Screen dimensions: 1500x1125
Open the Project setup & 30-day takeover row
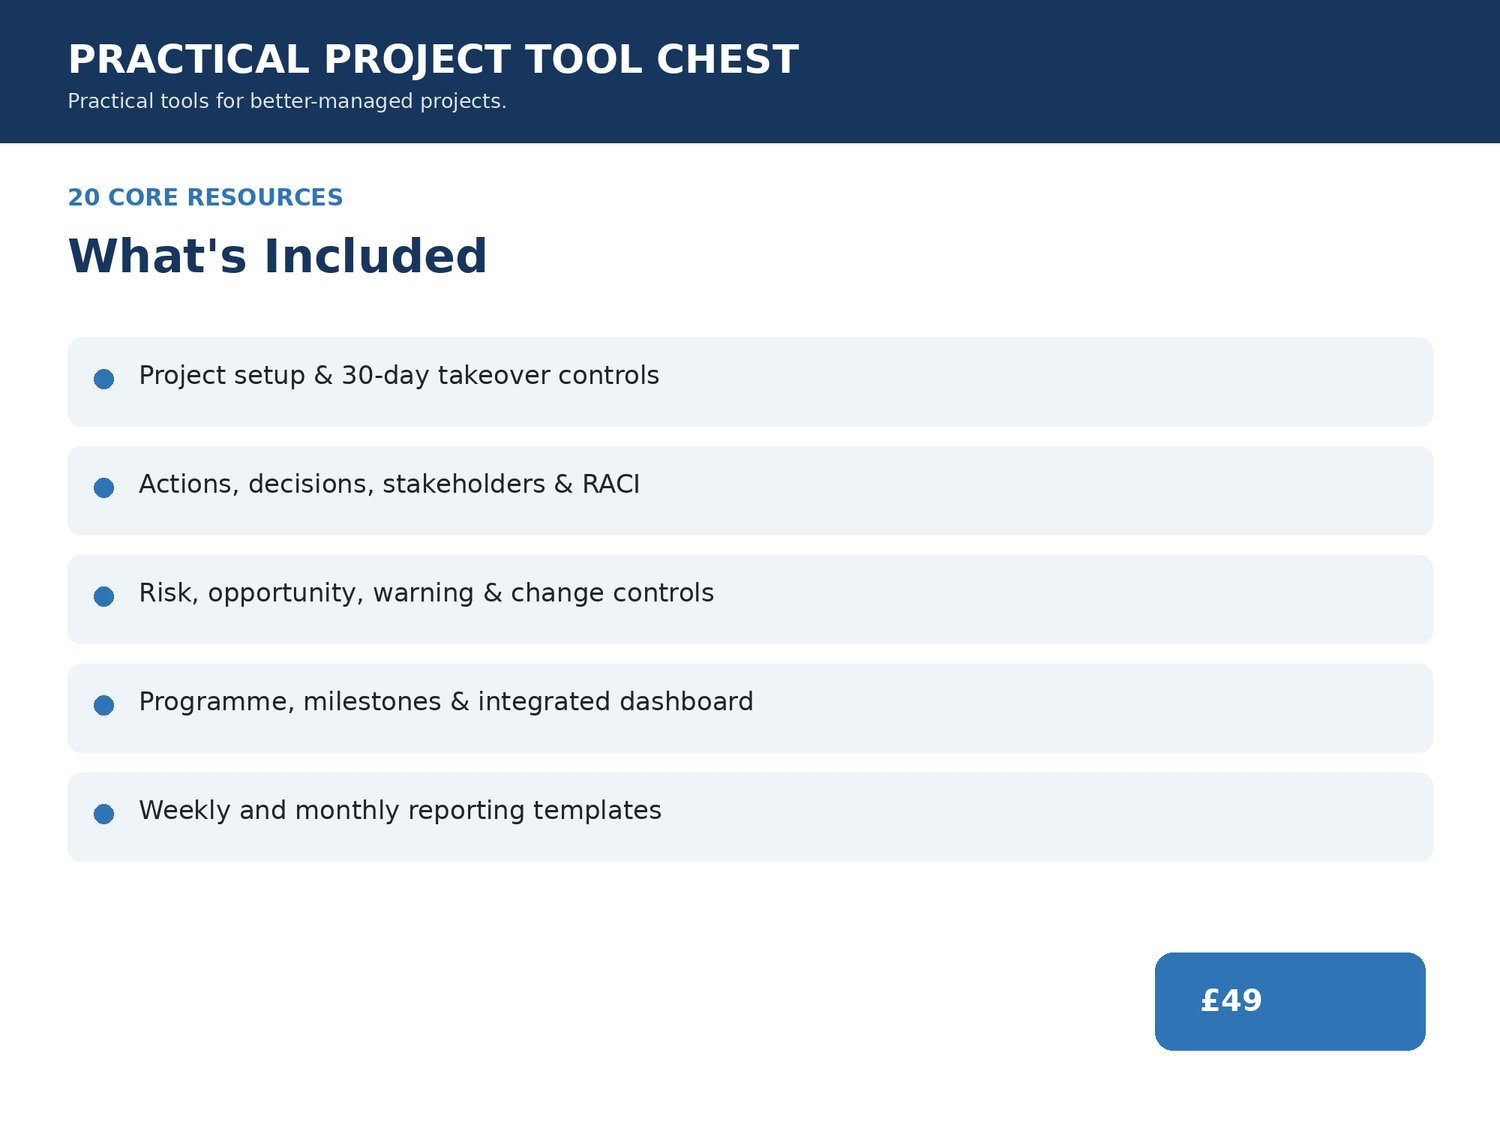point(750,382)
